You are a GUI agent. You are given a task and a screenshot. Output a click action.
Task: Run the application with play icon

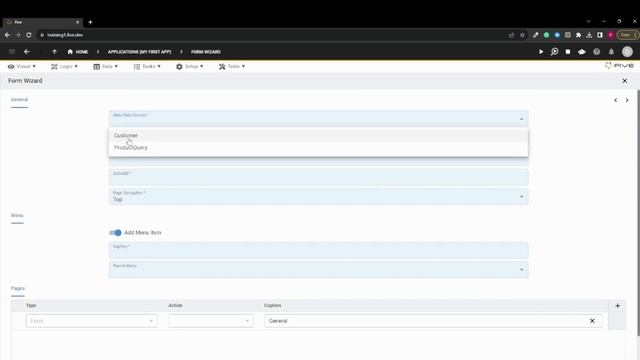pos(541,52)
